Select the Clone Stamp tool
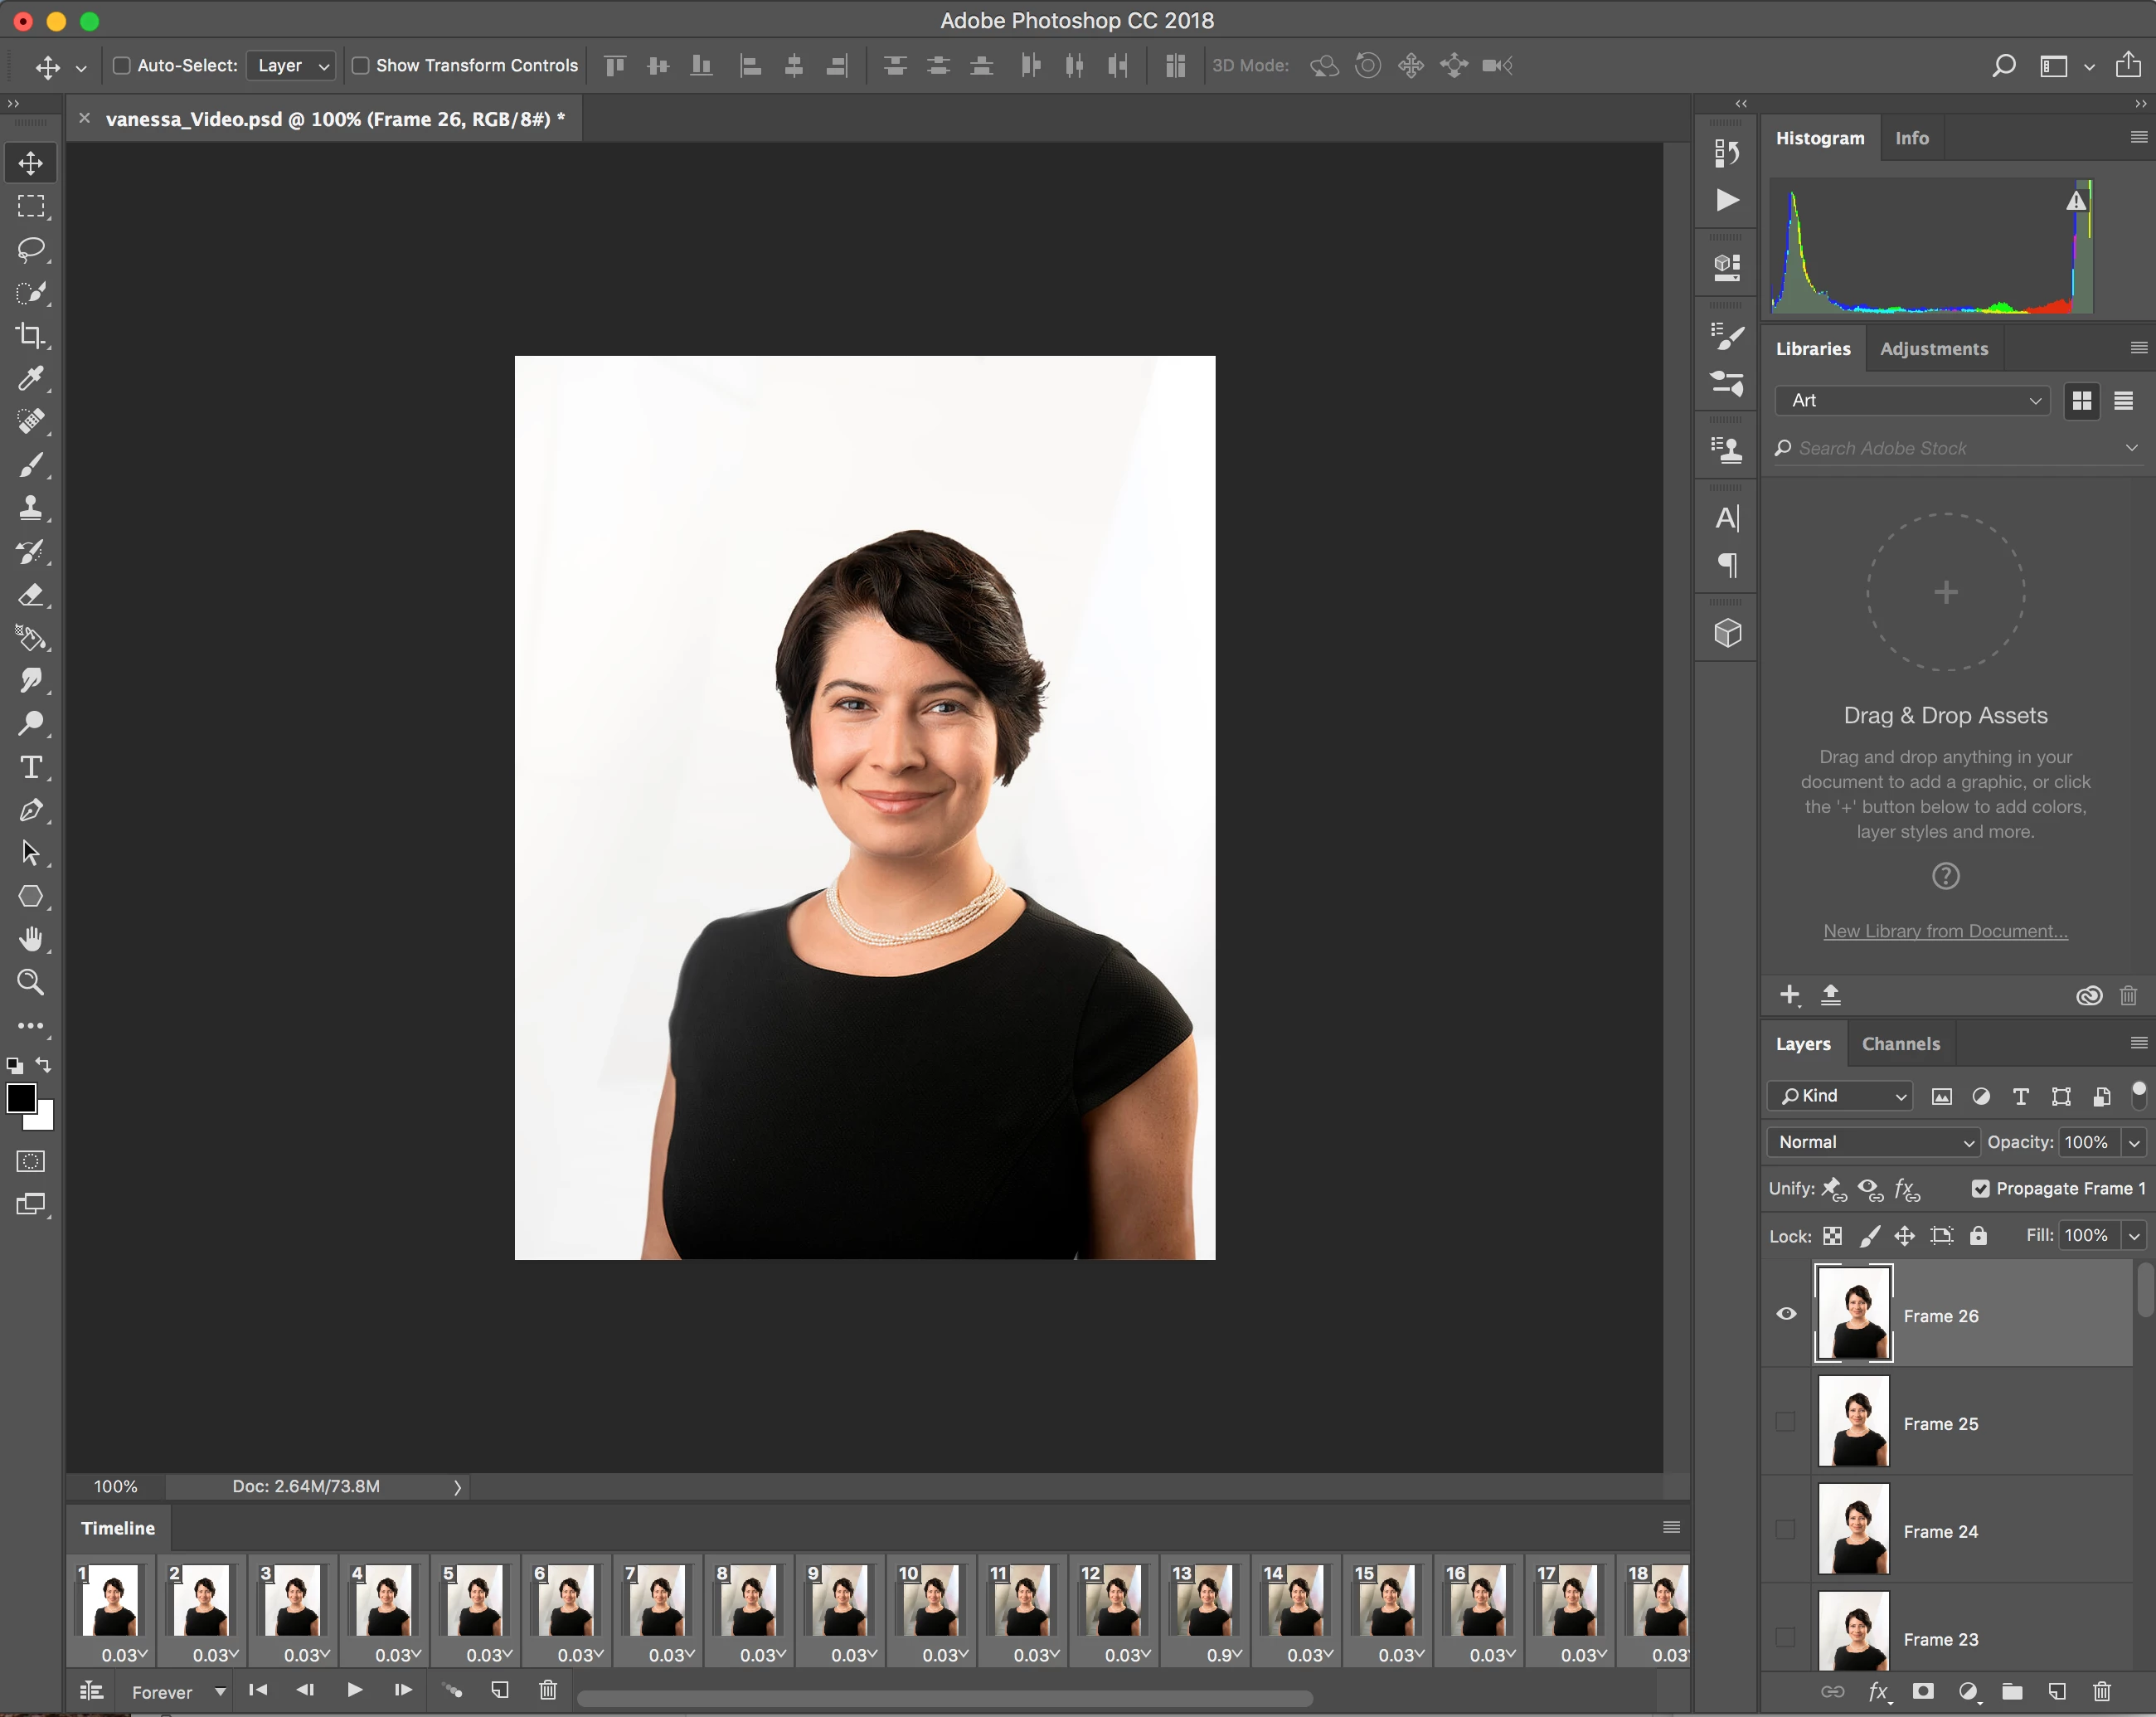Viewport: 2156px width, 1717px height. pos(31,507)
